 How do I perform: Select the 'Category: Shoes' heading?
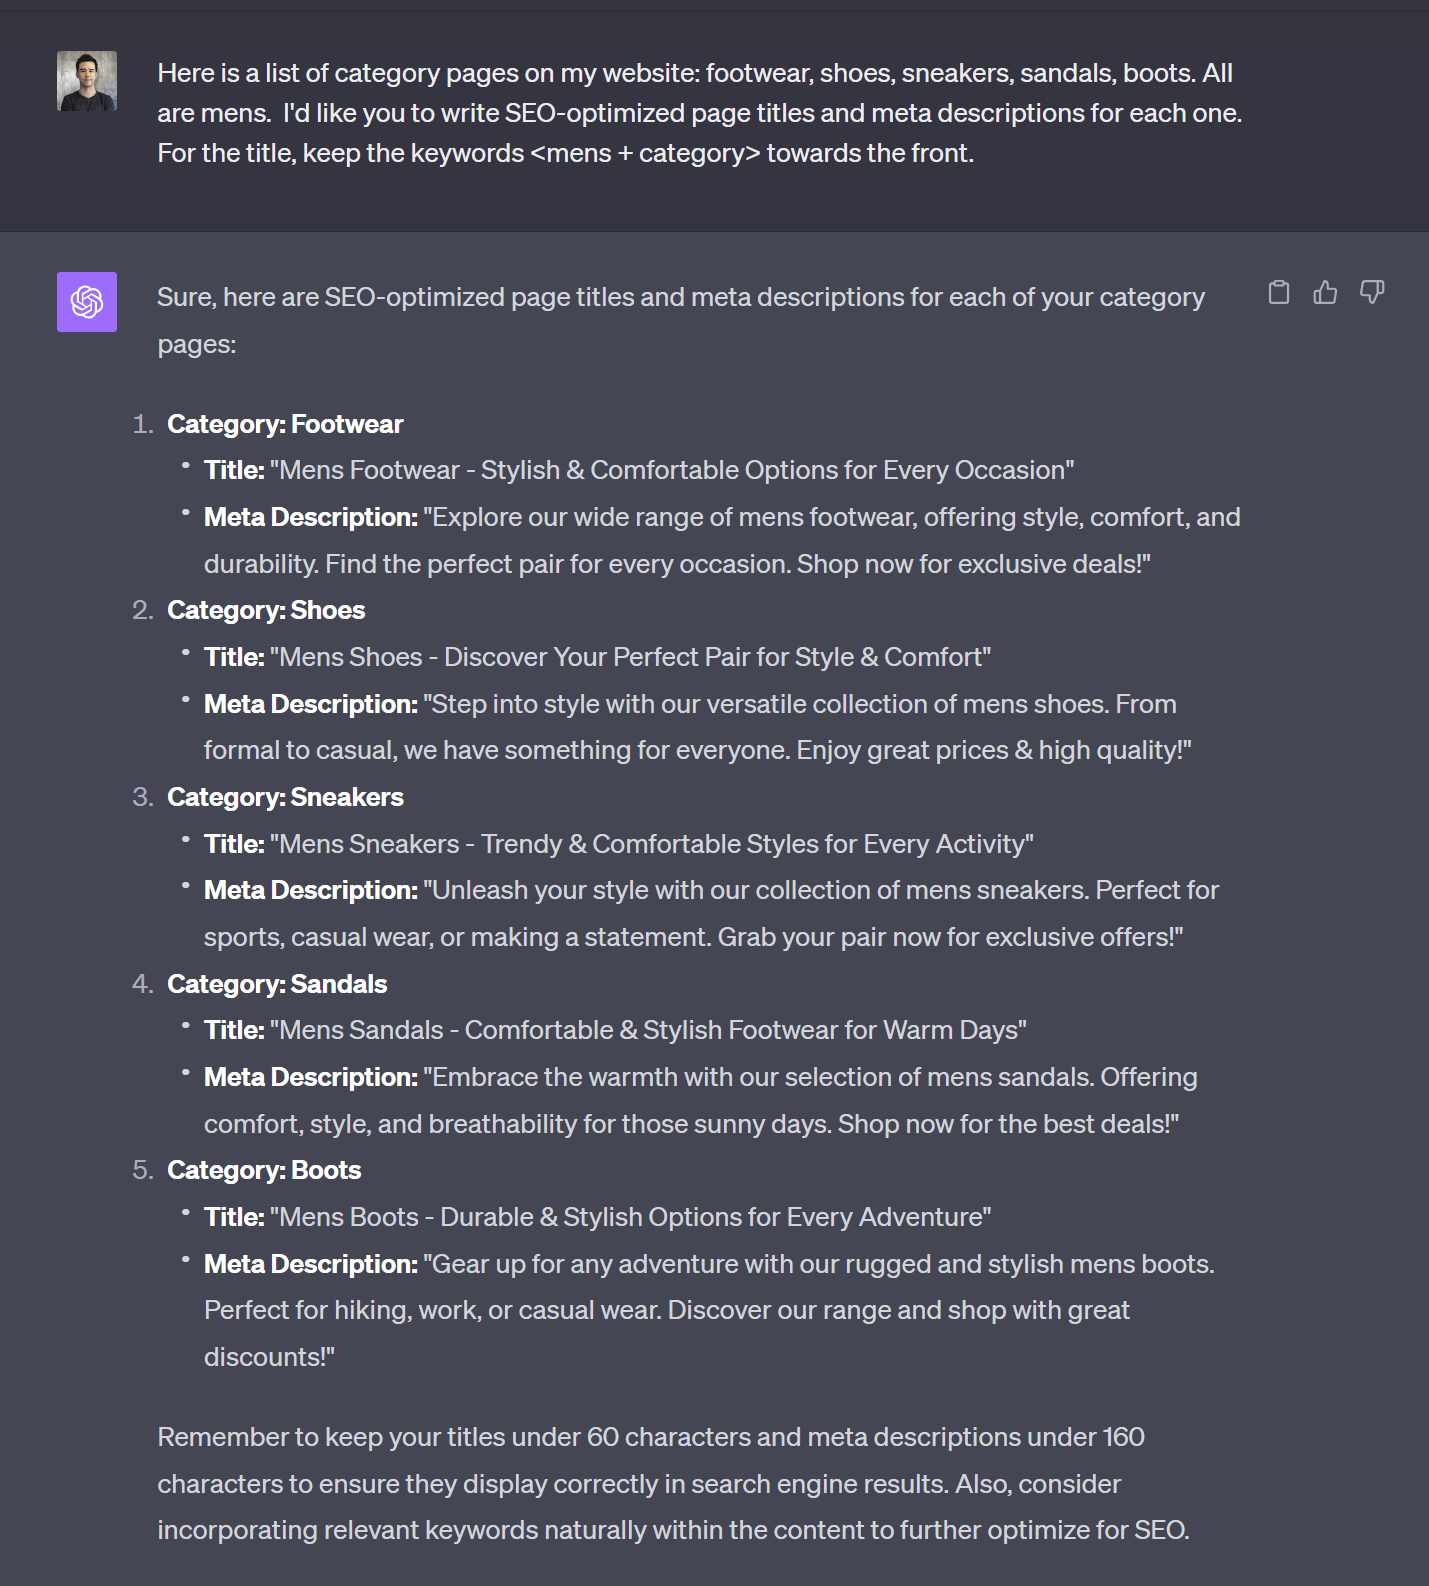[x=266, y=610]
